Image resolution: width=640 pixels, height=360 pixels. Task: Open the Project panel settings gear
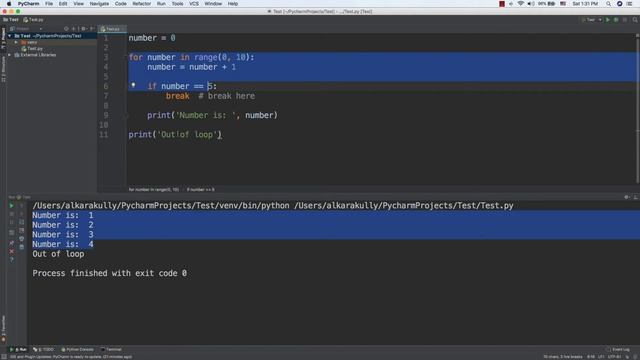pos(84,29)
